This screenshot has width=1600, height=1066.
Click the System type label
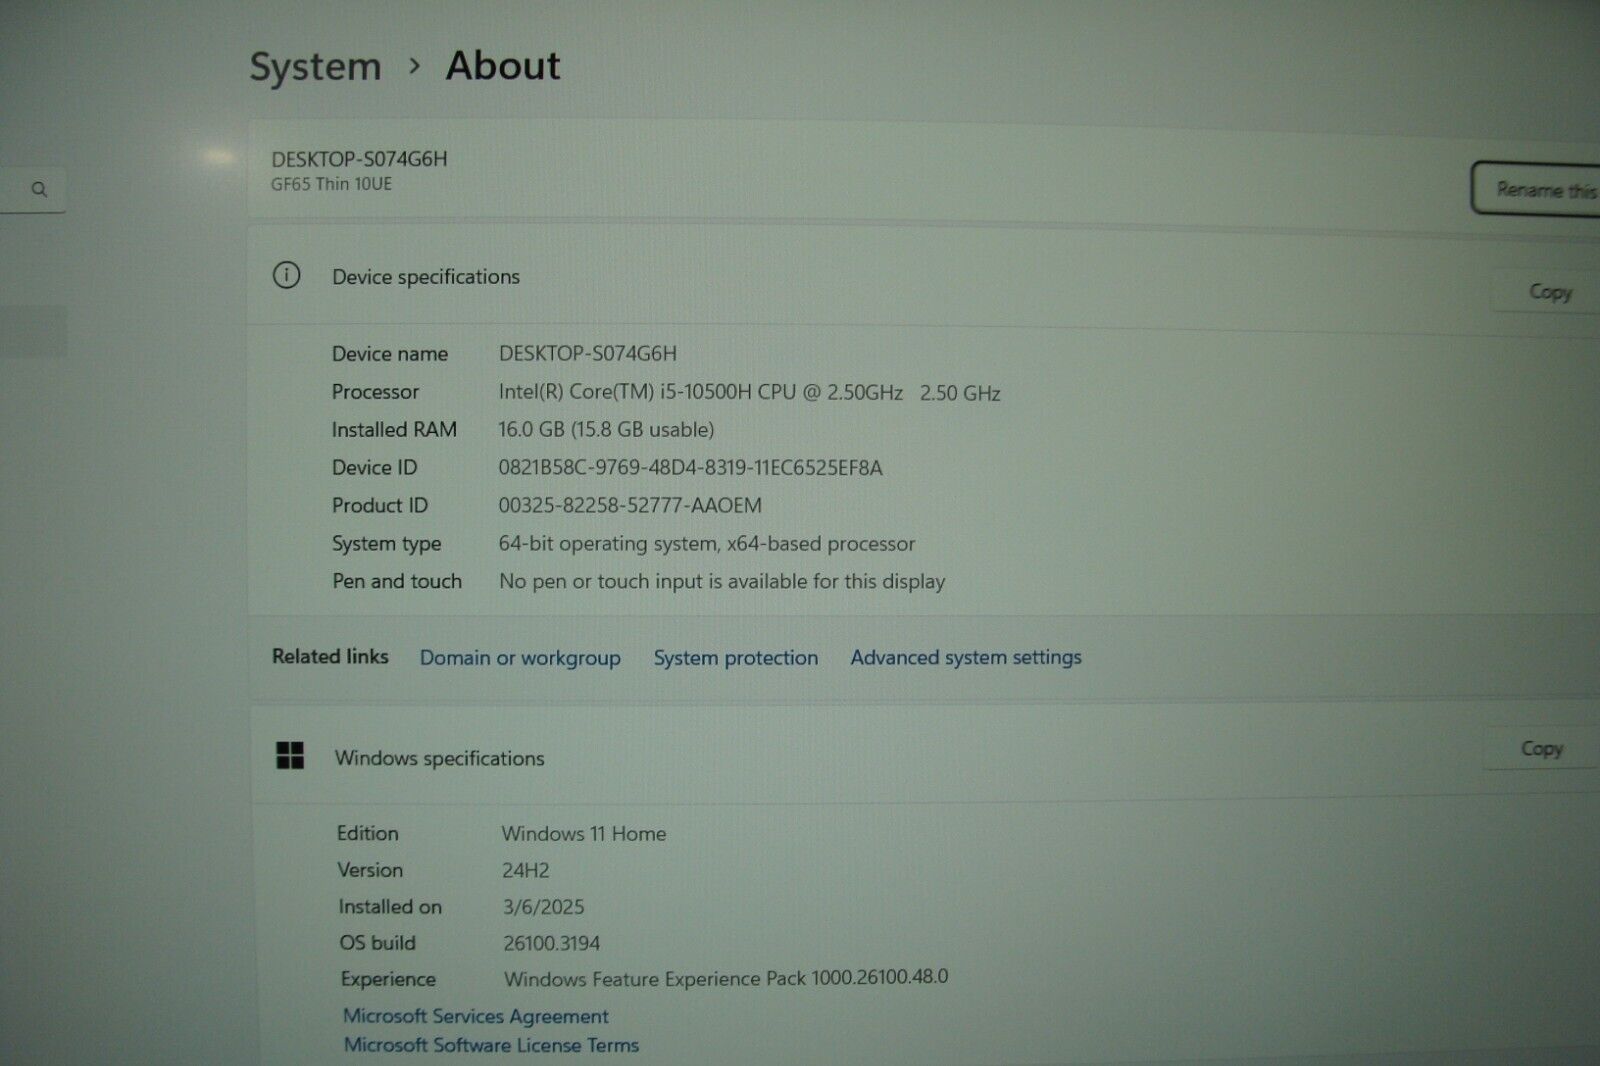pos(386,544)
